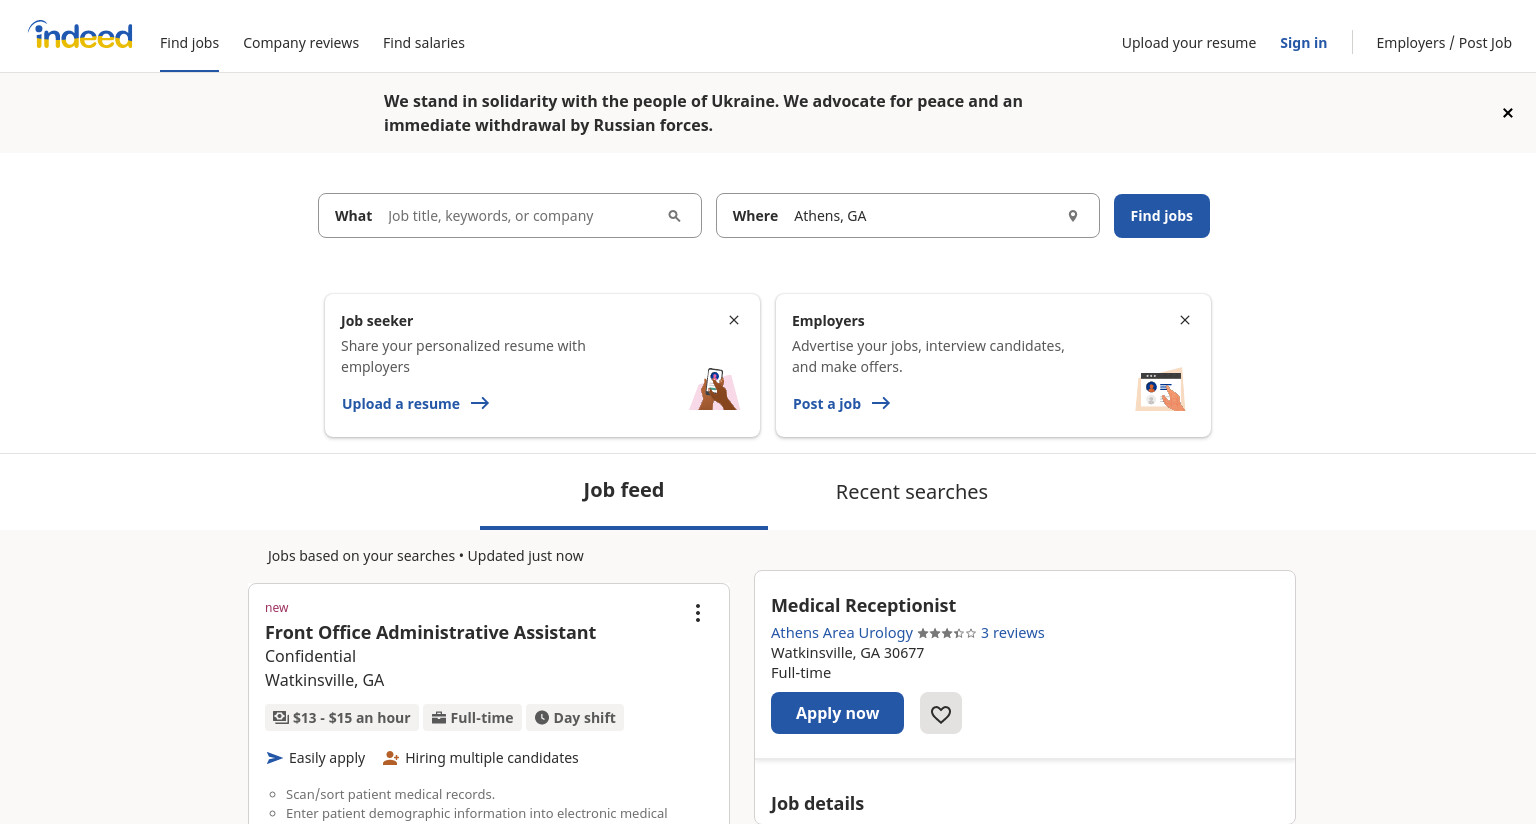The image size is (1536, 824).
Task: Click the Apply now button
Action: tap(837, 713)
